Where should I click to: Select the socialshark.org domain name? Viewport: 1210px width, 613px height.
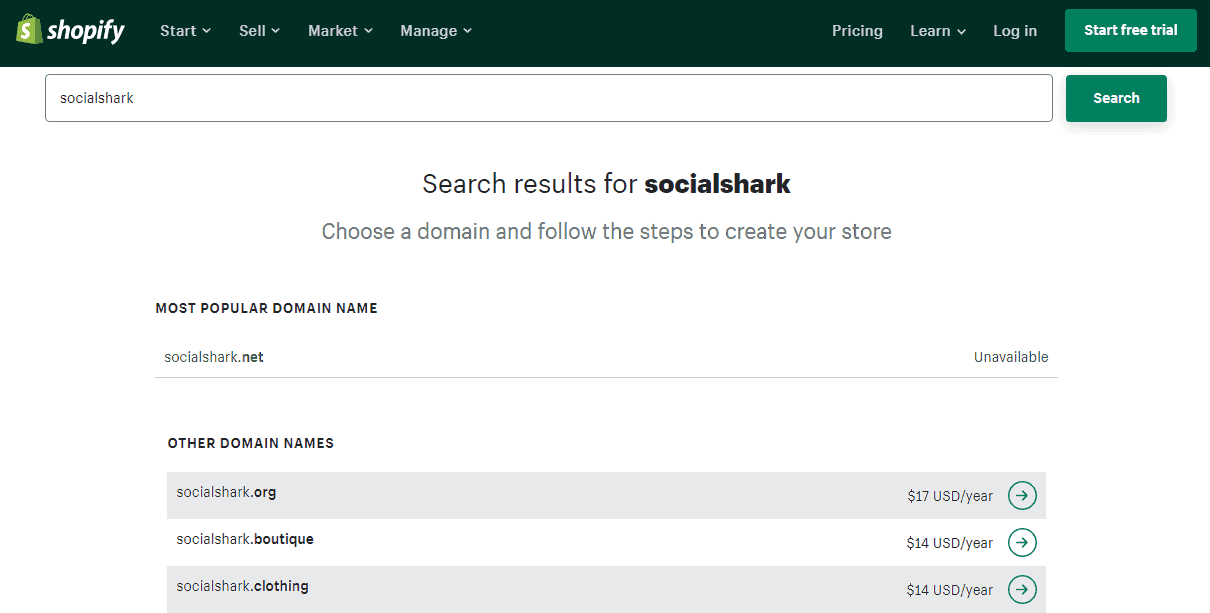click(x=226, y=492)
